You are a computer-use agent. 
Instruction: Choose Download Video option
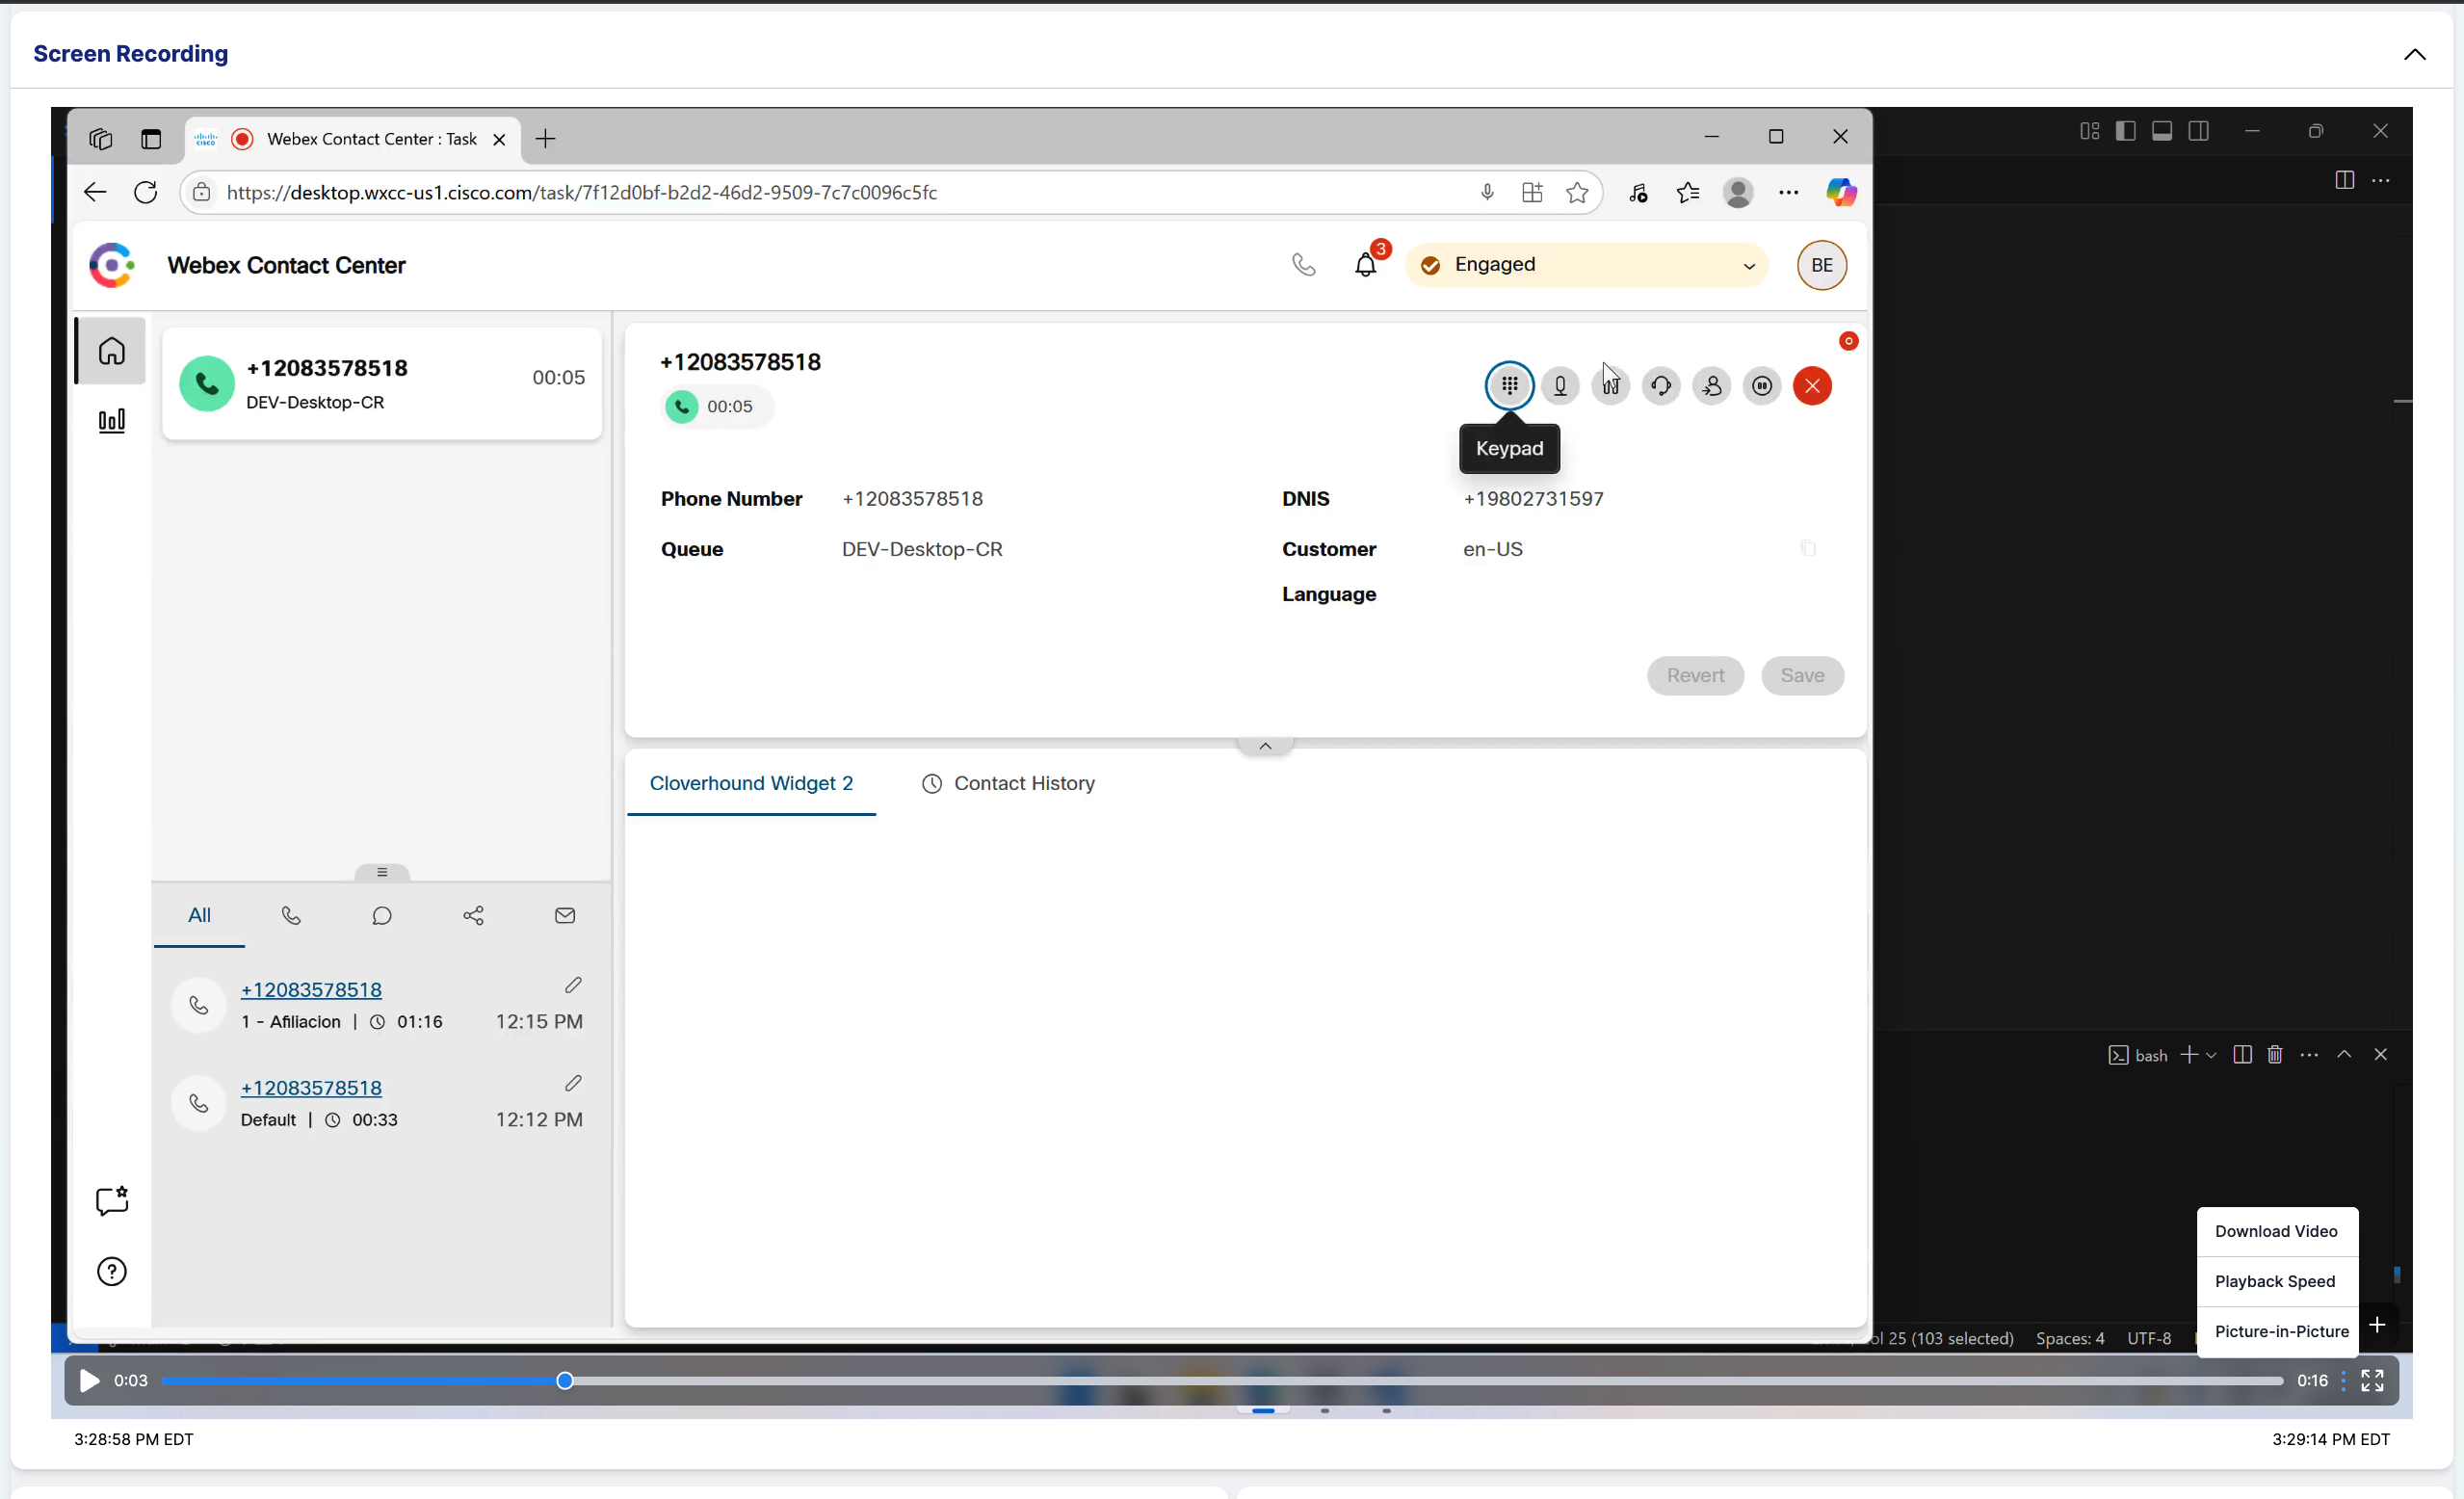pyautogui.click(x=2277, y=1231)
